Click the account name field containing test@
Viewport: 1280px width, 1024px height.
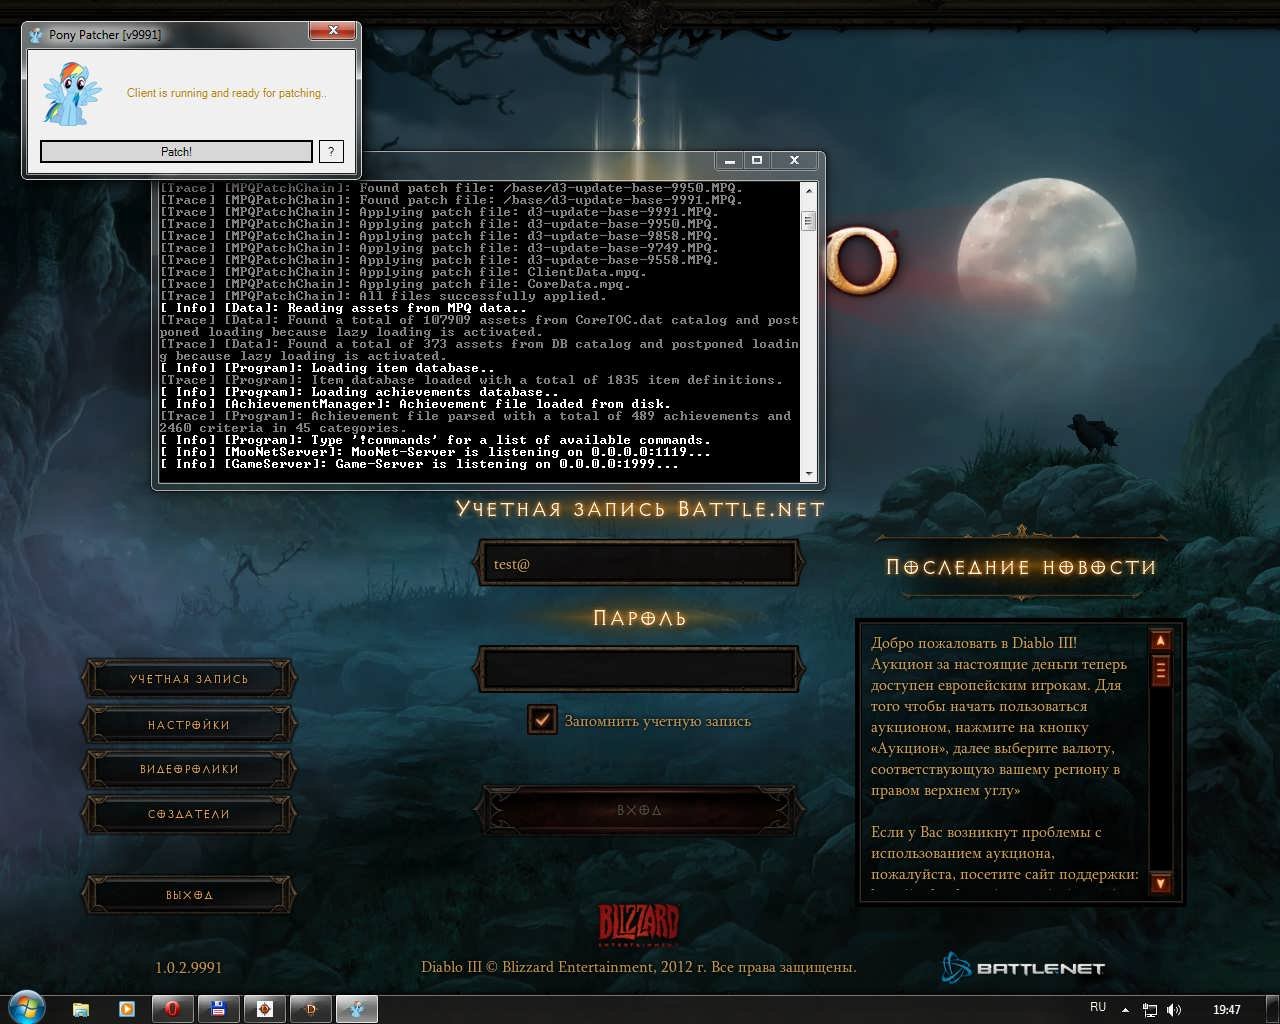tap(640, 563)
